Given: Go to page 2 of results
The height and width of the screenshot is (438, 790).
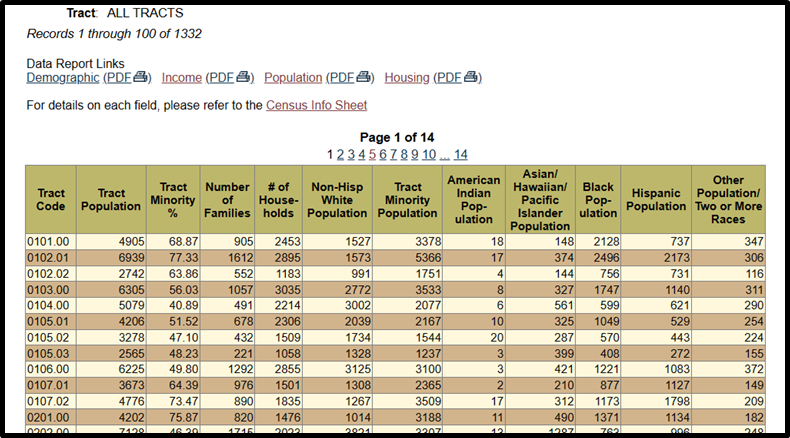Looking at the screenshot, I should click(340, 154).
